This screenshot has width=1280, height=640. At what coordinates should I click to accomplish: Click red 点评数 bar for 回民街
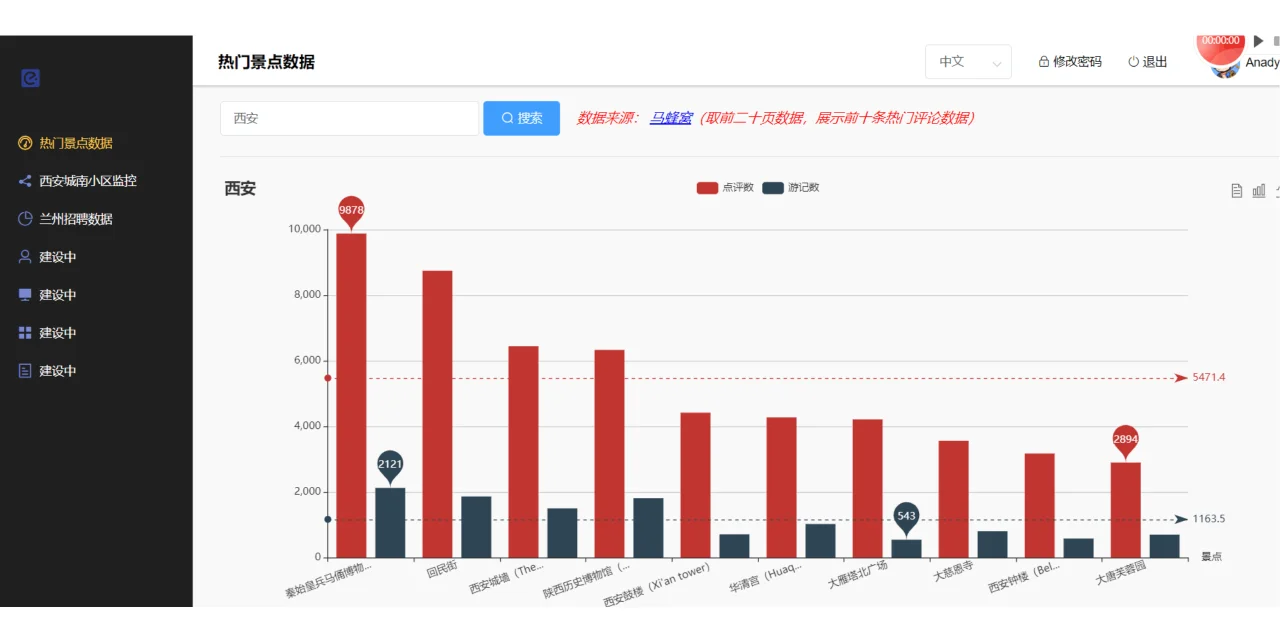tap(437, 414)
